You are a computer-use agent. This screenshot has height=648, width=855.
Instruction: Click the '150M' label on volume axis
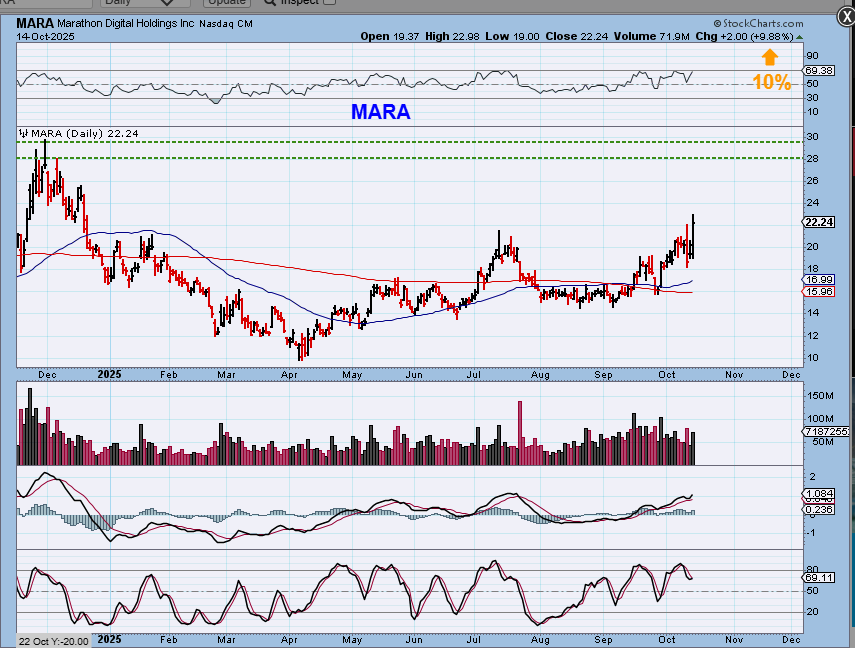tap(820, 395)
